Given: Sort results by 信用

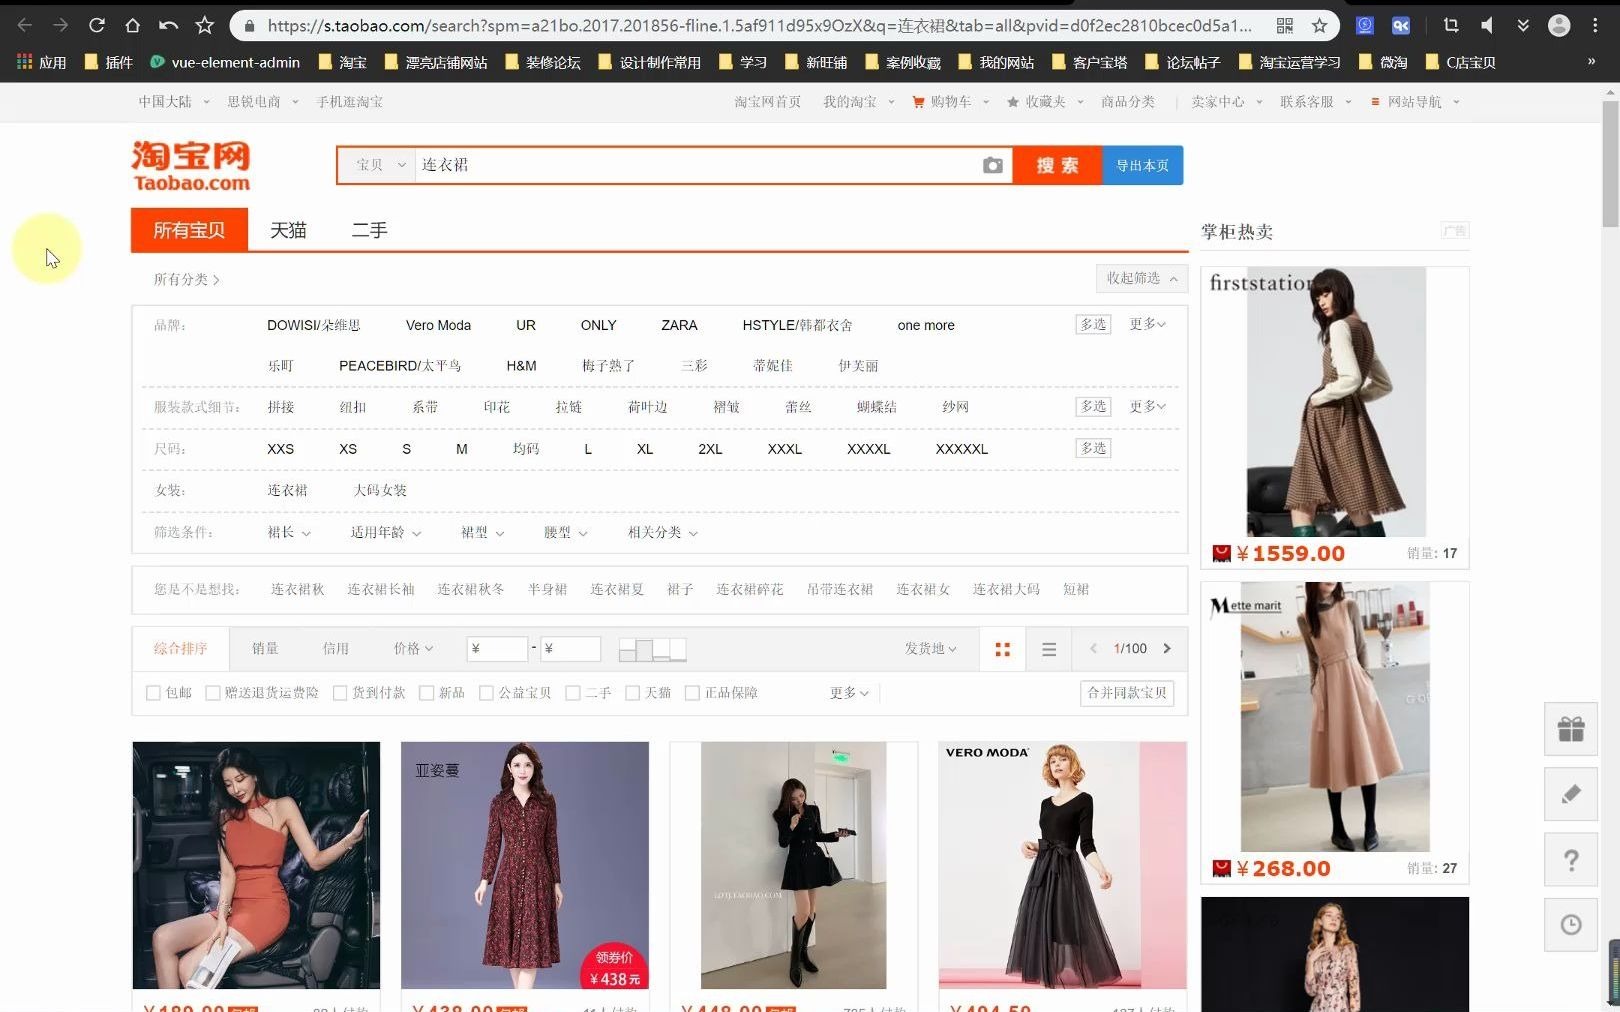Looking at the screenshot, I should [336, 649].
